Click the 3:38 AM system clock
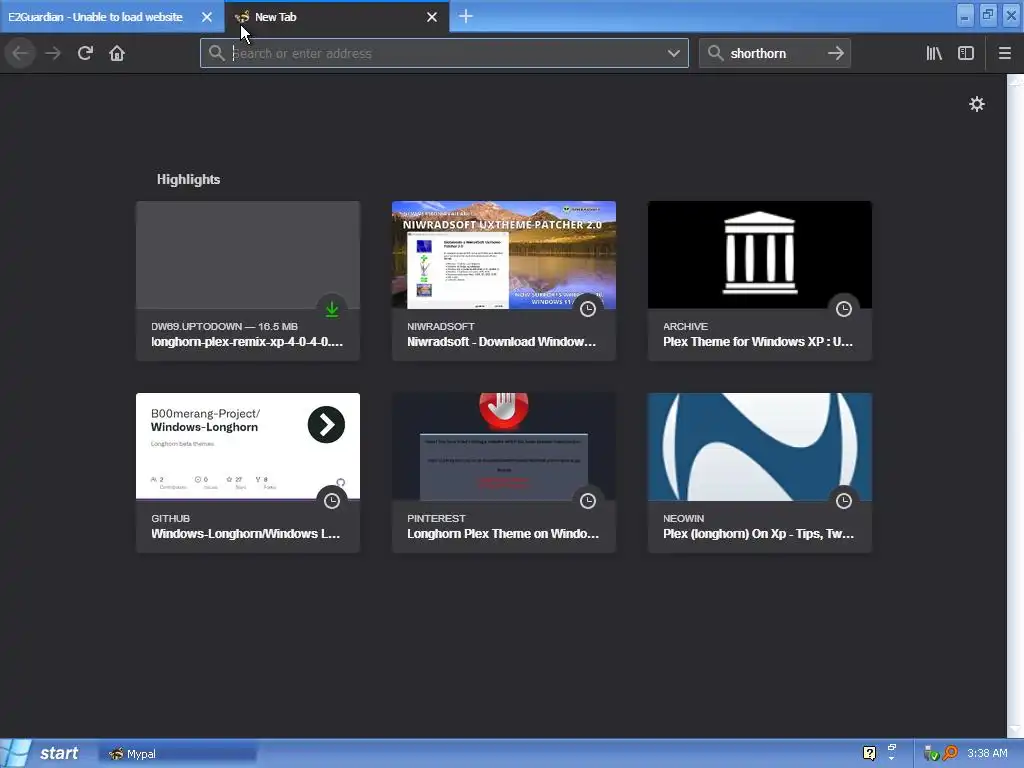1024x768 pixels. (x=987, y=753)
